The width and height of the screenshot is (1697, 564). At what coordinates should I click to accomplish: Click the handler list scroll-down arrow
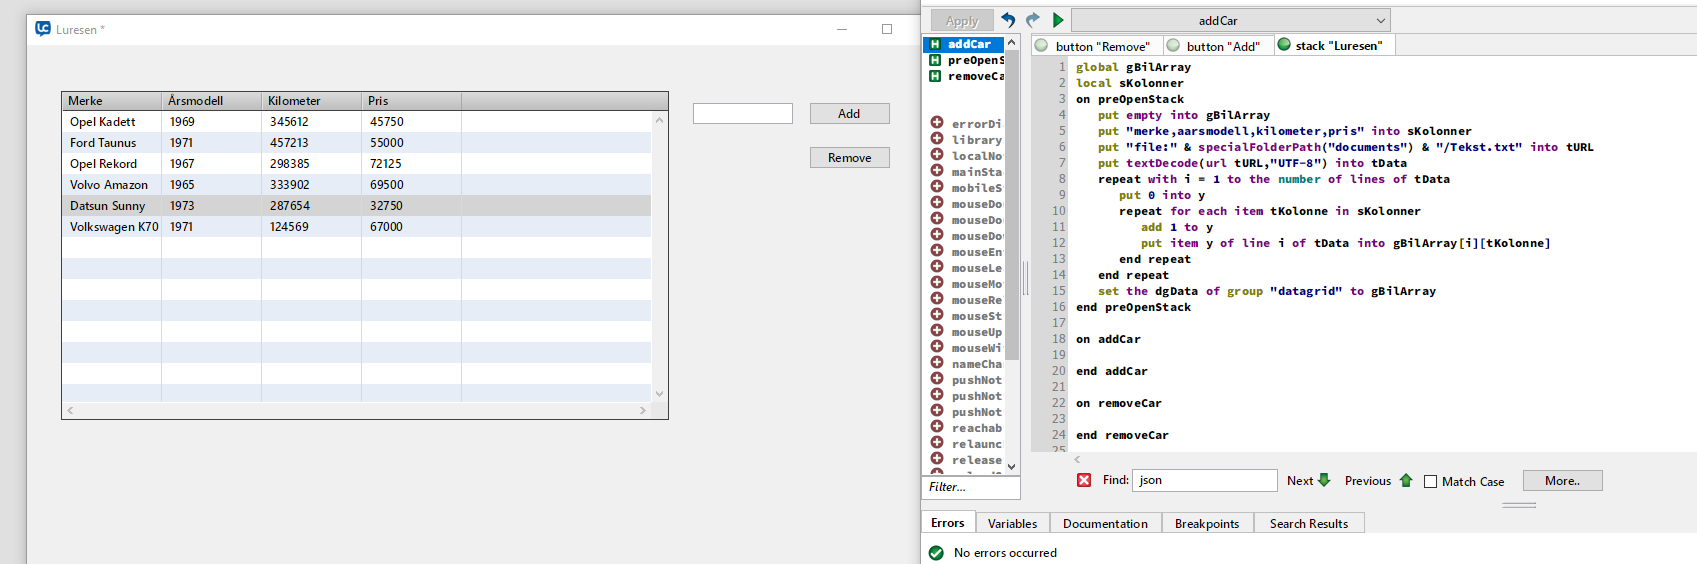[x=1012, y=466]
